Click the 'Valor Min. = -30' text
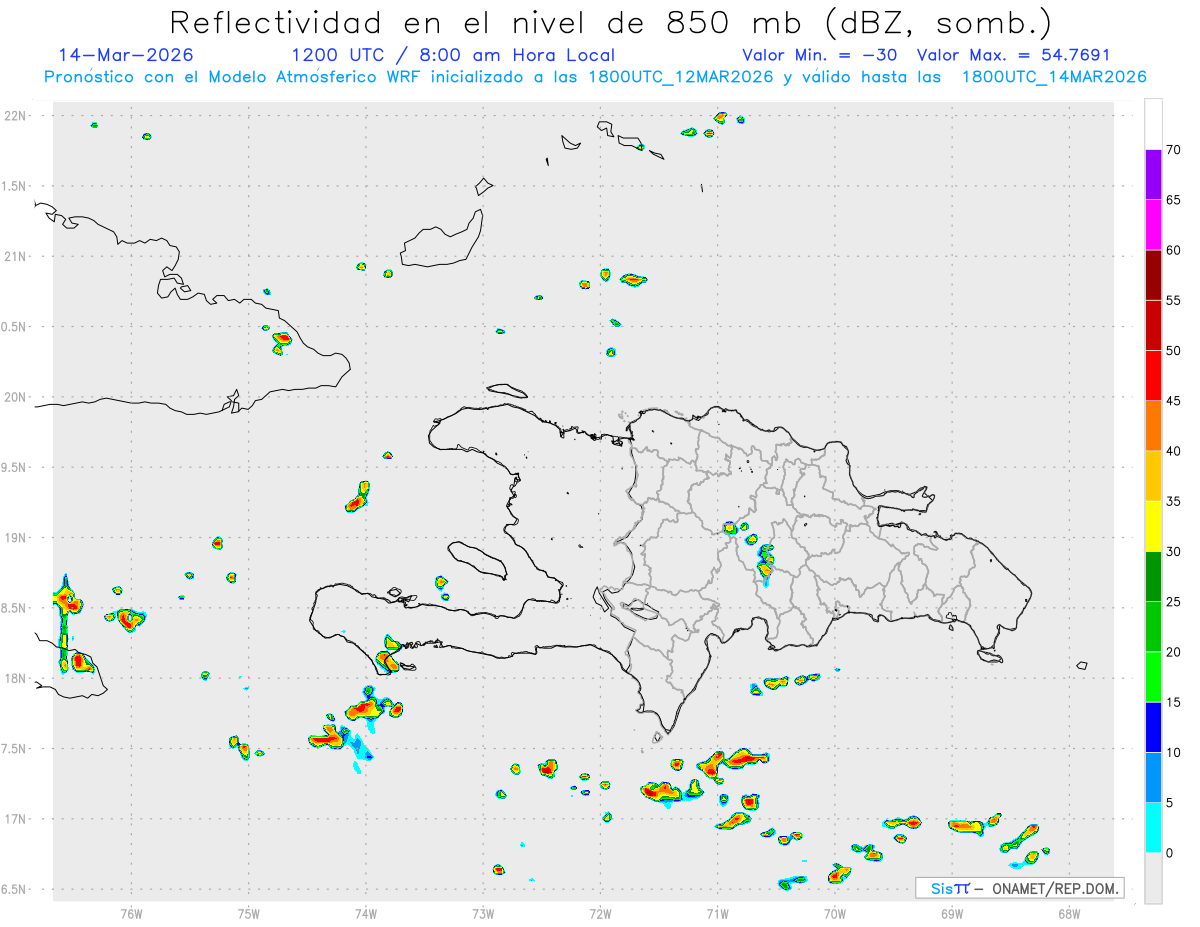Viewport: 1200px width, 927px height. tap(819, 55)
